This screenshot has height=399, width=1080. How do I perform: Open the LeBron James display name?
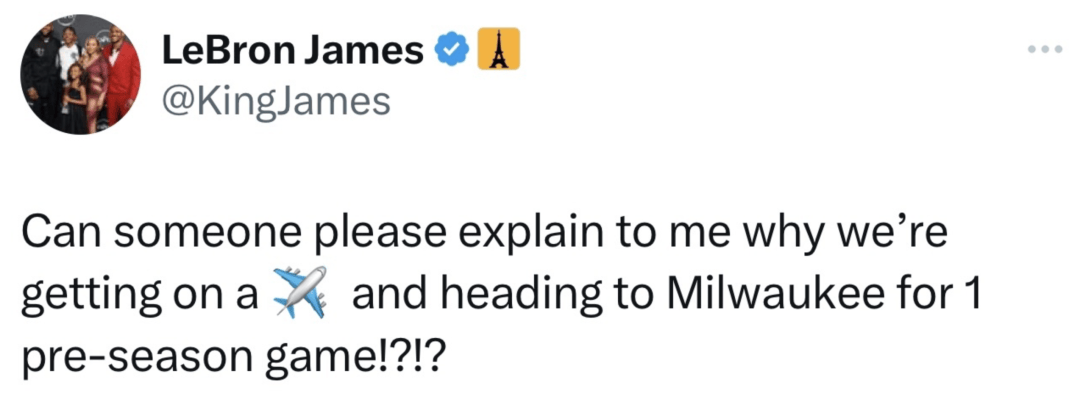click(x=293, y=52)
